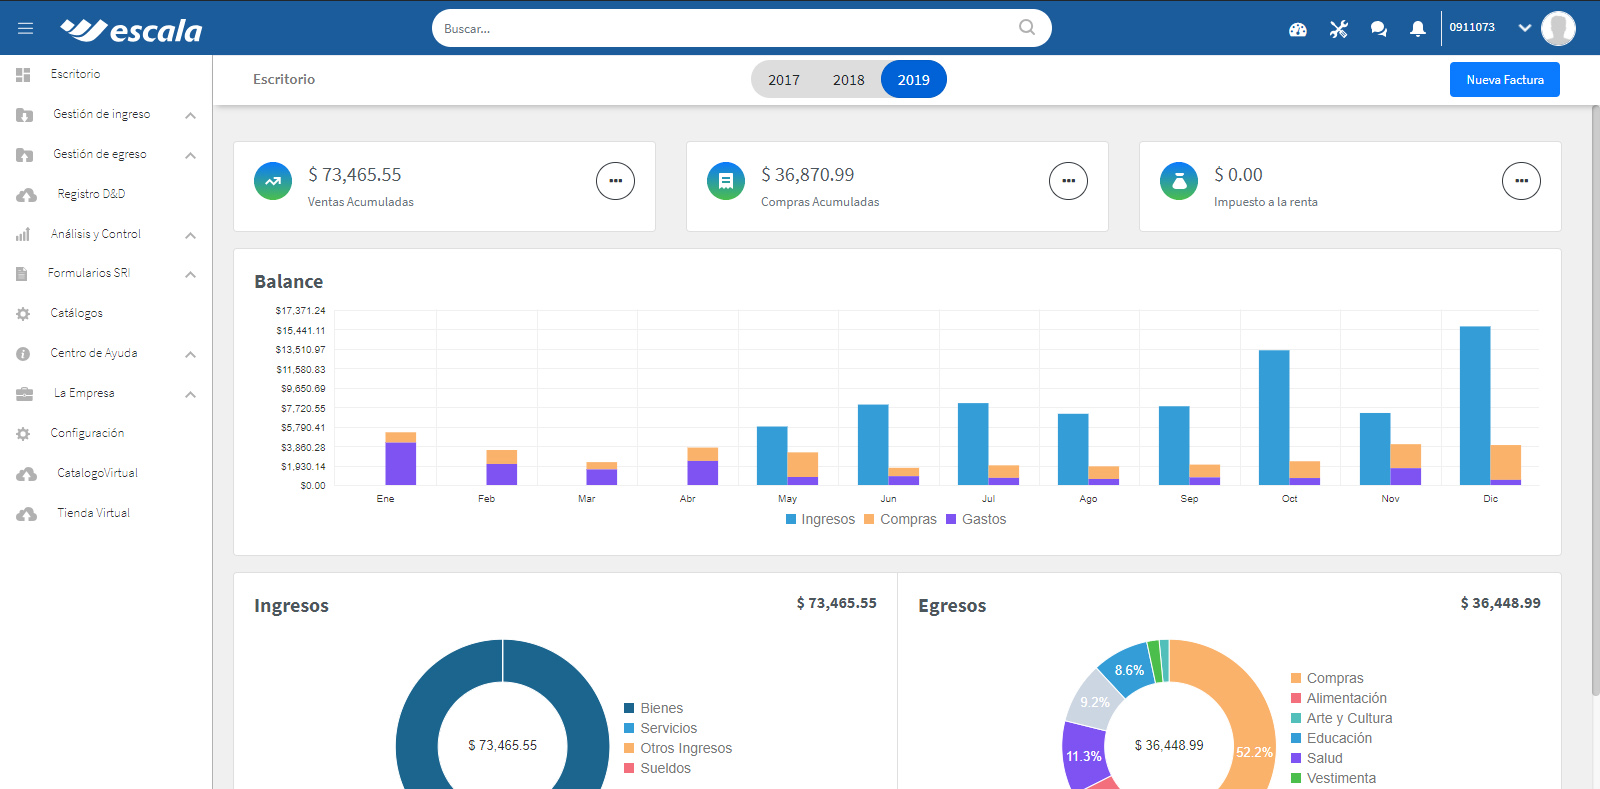Toggle Bienes in Ingresos legend
This screenshot has width=1600, height=789.
coord(654,708)
